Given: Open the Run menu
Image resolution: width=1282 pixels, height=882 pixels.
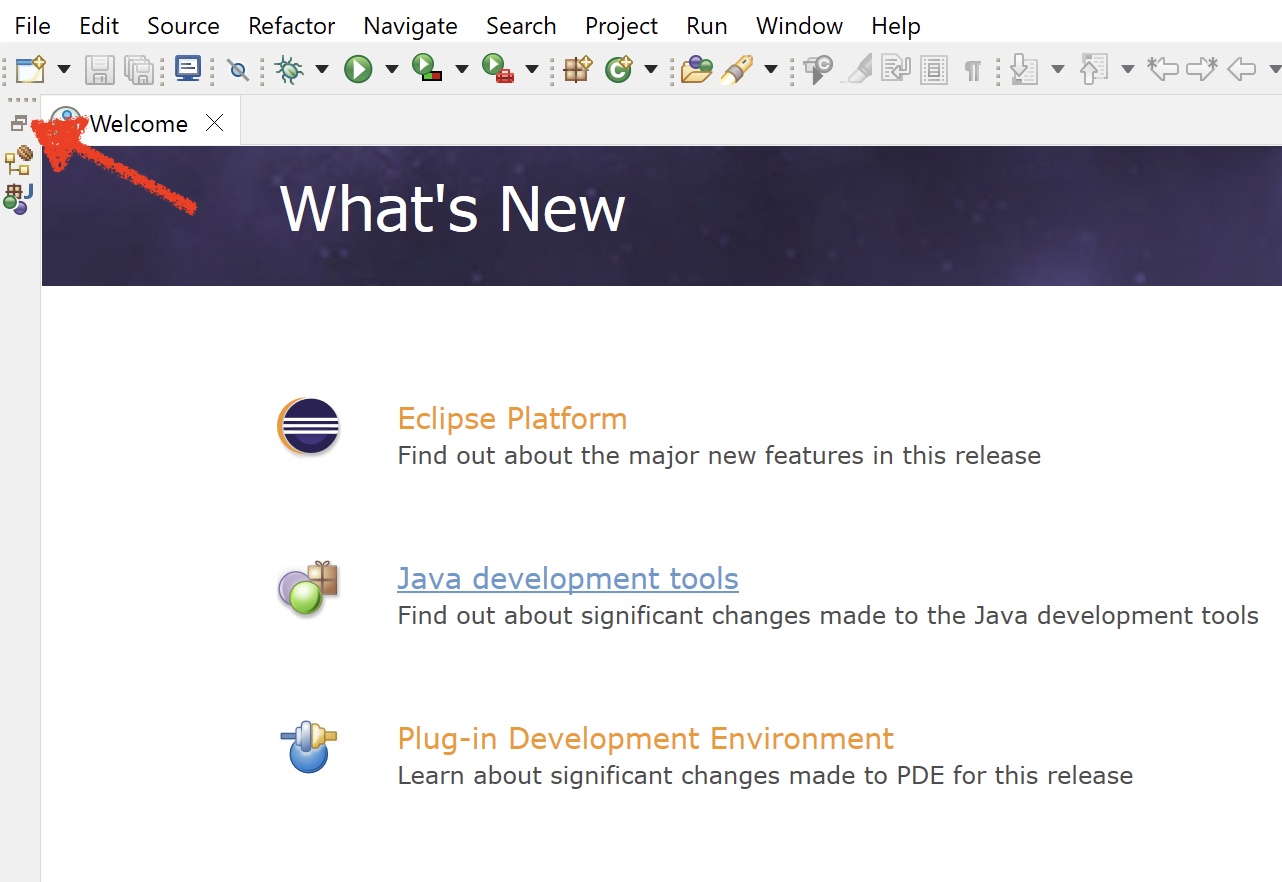Looking at the screenshot, I should click(x=707, y=26).
